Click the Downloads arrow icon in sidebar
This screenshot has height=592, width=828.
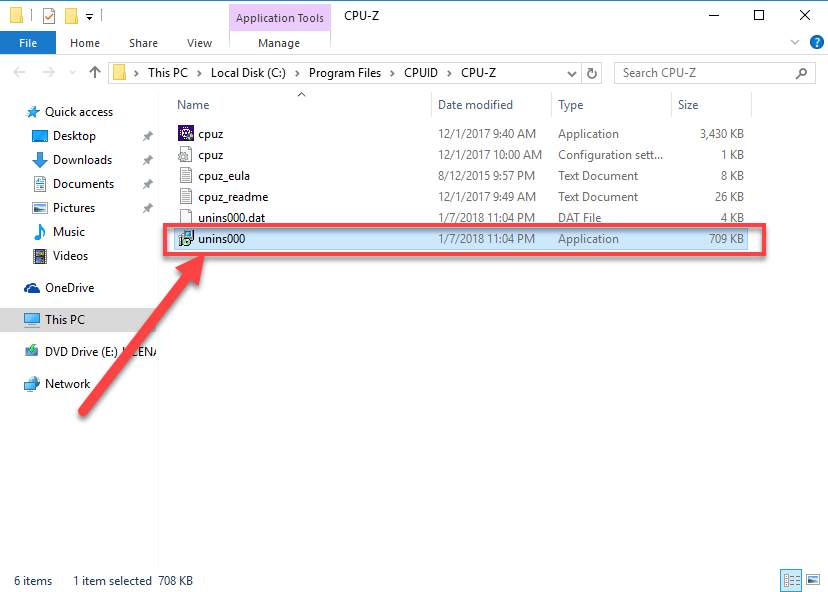tap(40, 160)
